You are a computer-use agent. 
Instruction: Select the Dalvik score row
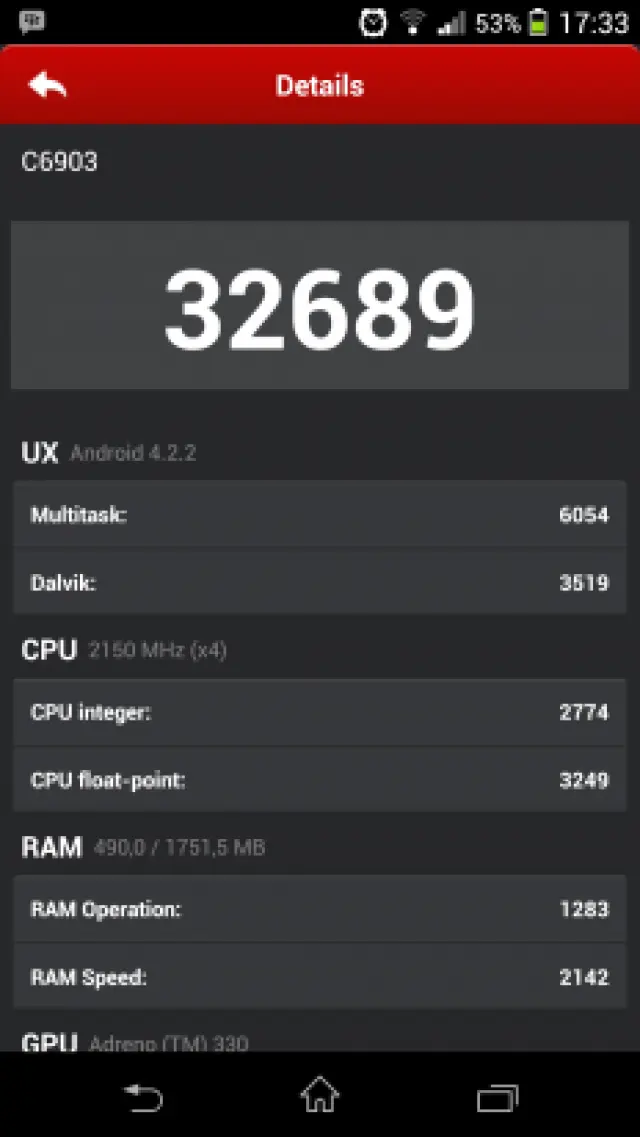[320, 582]
